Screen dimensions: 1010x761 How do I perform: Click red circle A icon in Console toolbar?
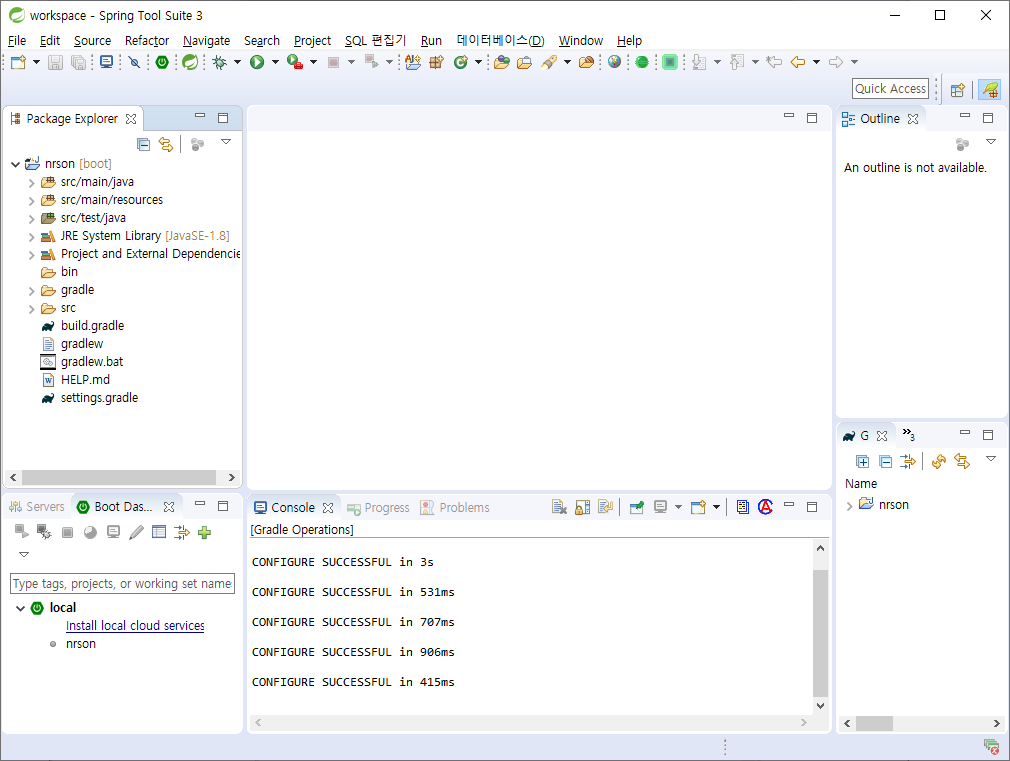tap(765, 507)
